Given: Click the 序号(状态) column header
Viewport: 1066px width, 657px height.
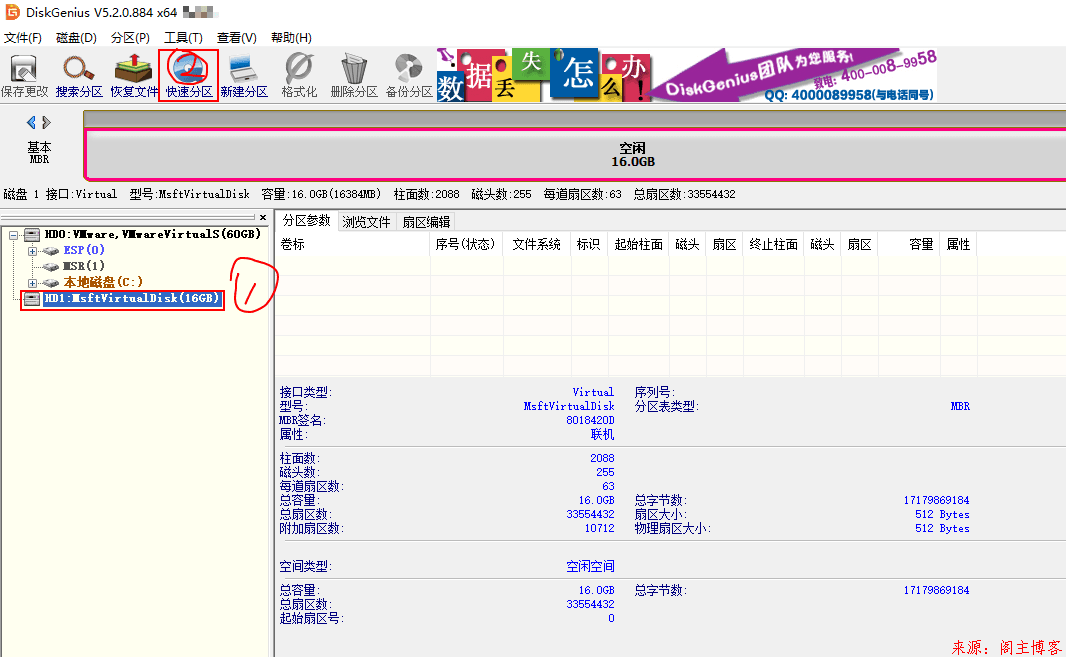Looking at the screenshot, I should click(x=466, y=244).
